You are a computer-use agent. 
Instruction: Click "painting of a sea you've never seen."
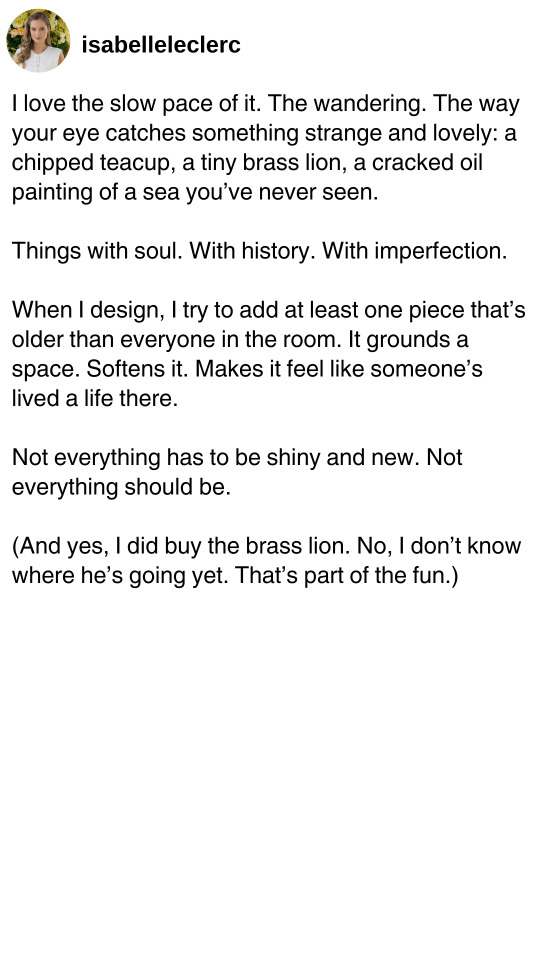tap(195, 193)
